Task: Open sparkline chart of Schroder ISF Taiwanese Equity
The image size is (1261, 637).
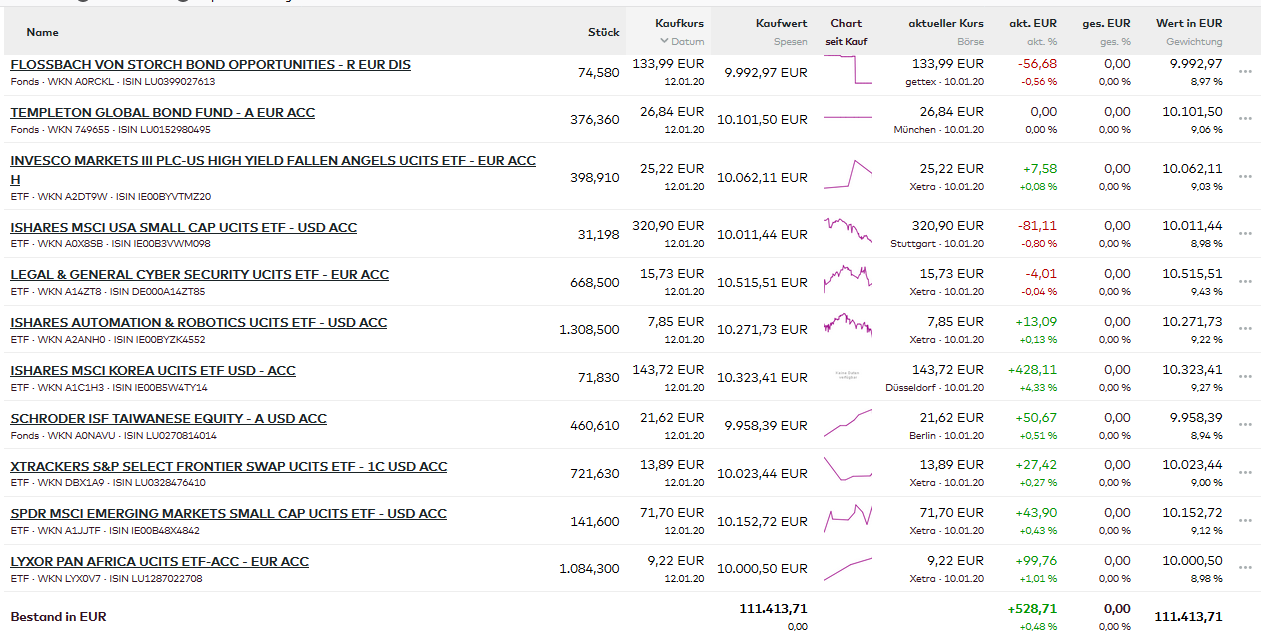Action: pyautogui.click(x=847, y=424)
